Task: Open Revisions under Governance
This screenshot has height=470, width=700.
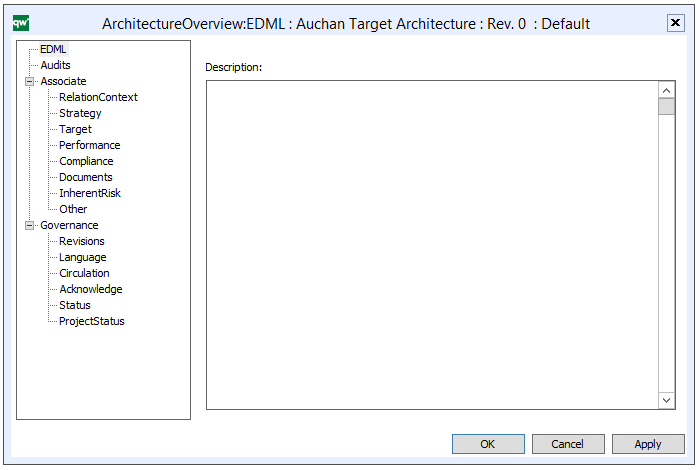Action: [81, 241]
